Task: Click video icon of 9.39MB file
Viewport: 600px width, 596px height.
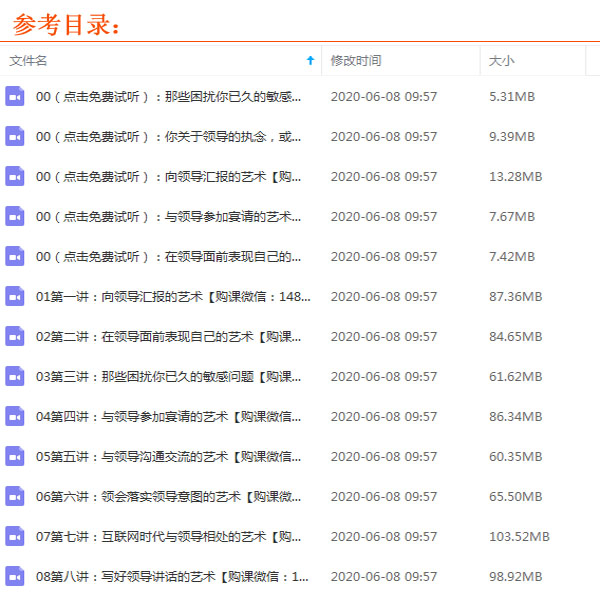Action: 14,136
